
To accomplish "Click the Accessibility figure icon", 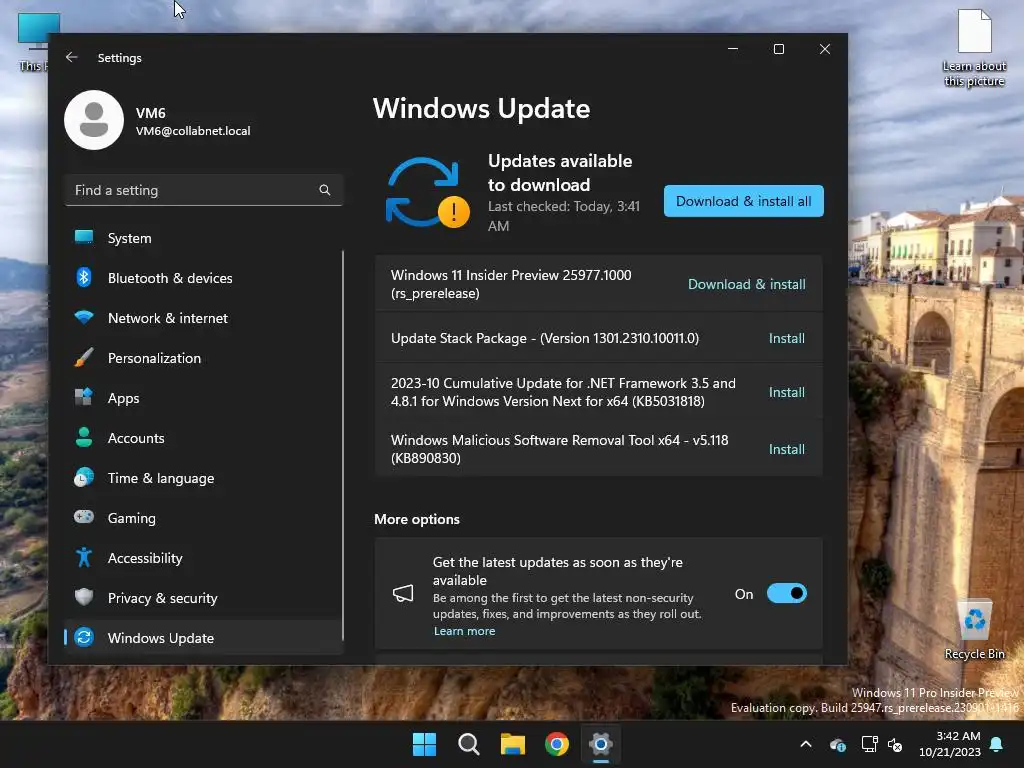I will 84,557.
